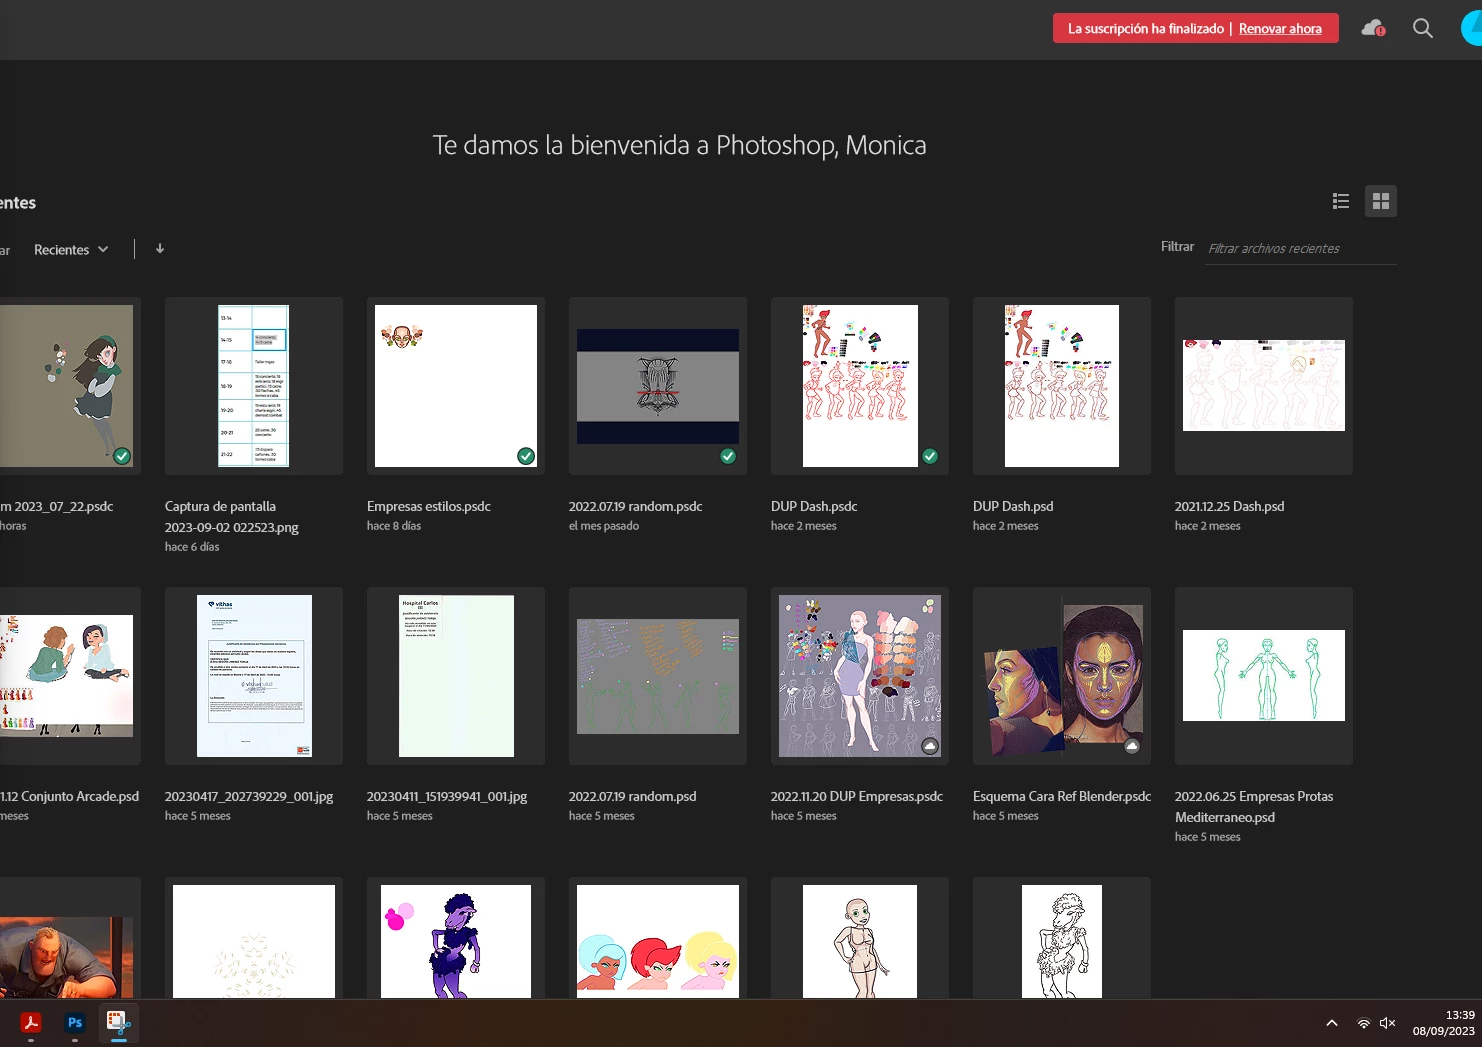
Task: Open Photoshop from the taskbar
Action: pyautogui.click(x=75, y=1023)
